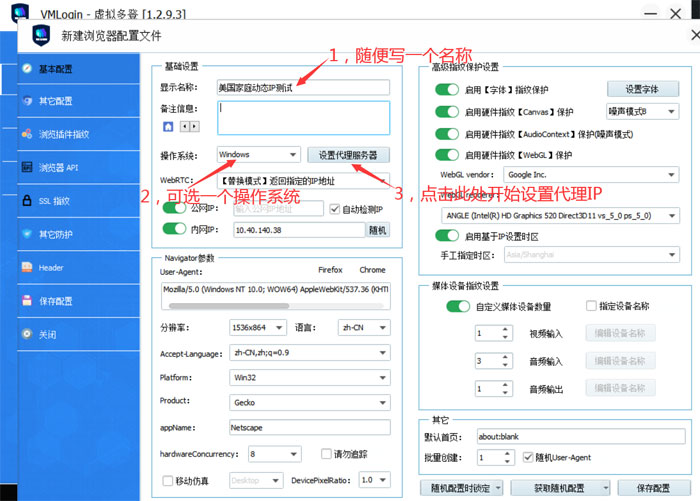The height and width of the screenshot is (501, 700).
Task: Open the 基本配置 section
Action: click(x=79, y=69)
